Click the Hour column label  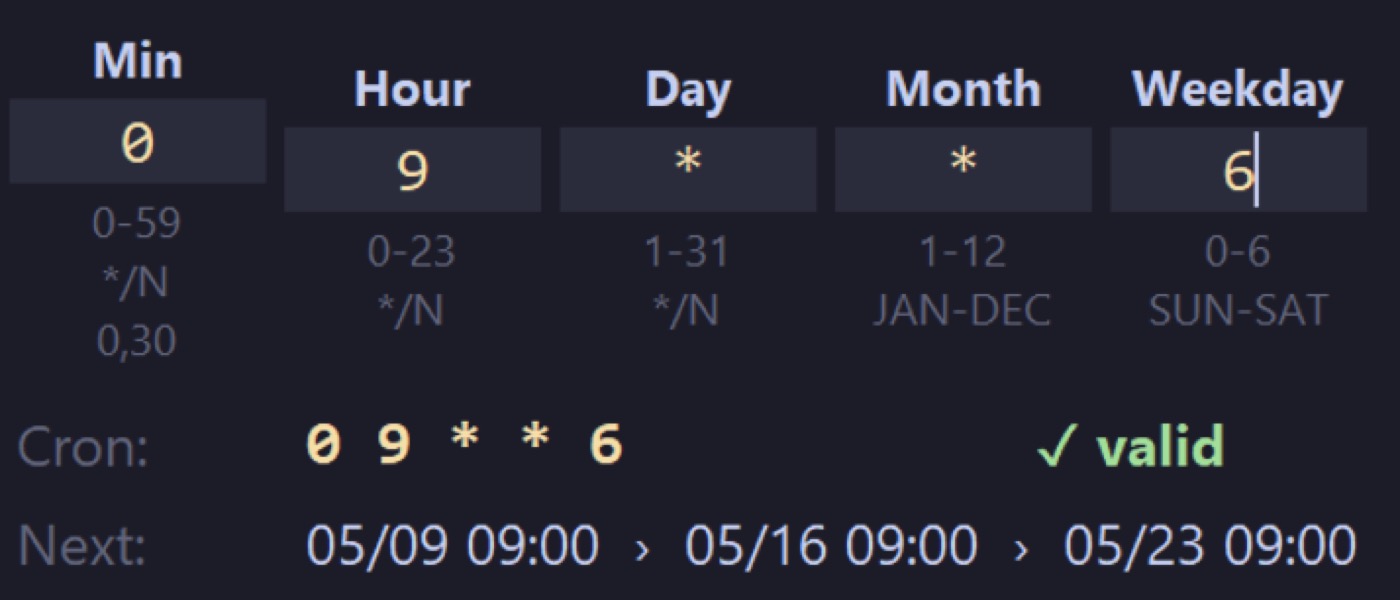[x=412, y=90]
